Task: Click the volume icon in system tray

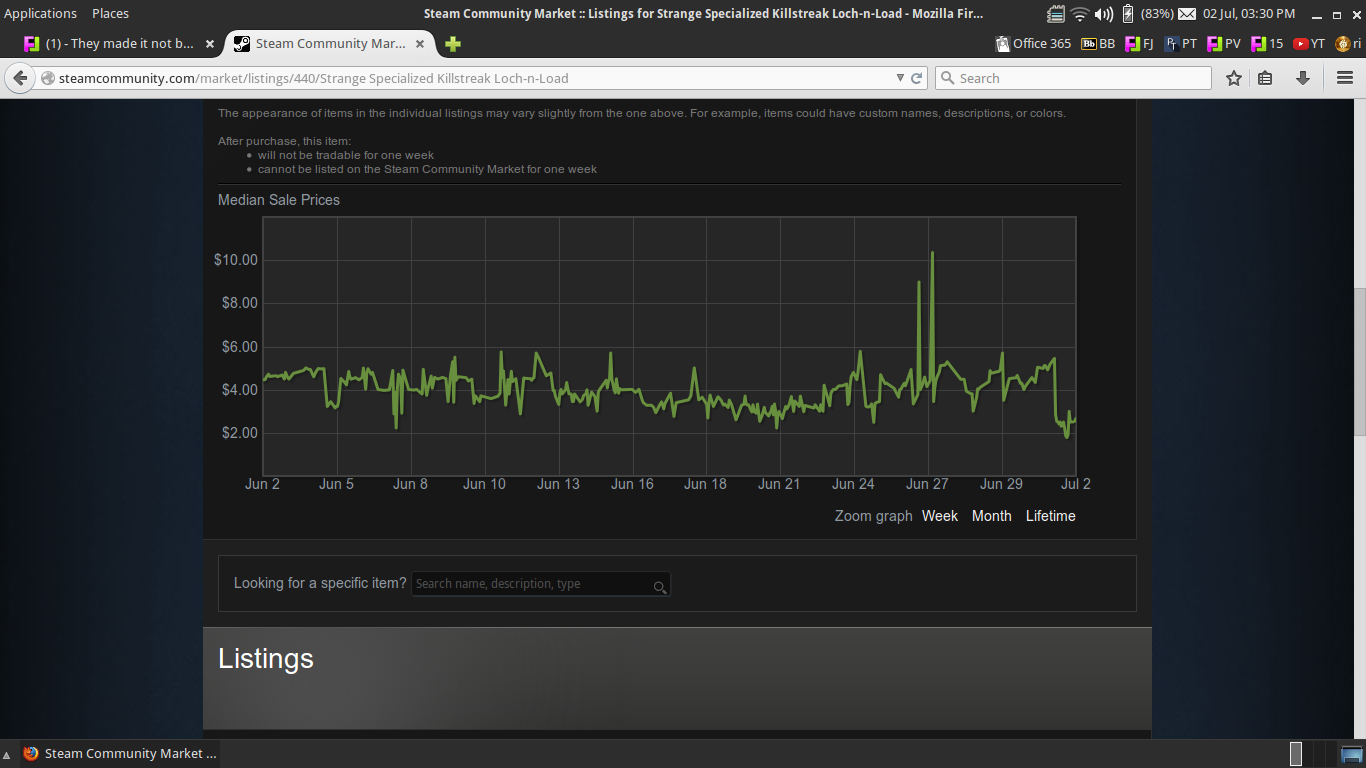Action: point(1104,13)
